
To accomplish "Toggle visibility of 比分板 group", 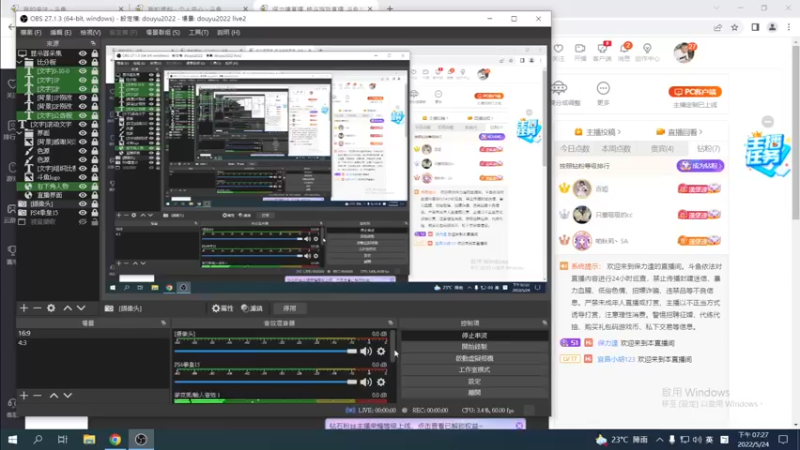I will 83,62.
